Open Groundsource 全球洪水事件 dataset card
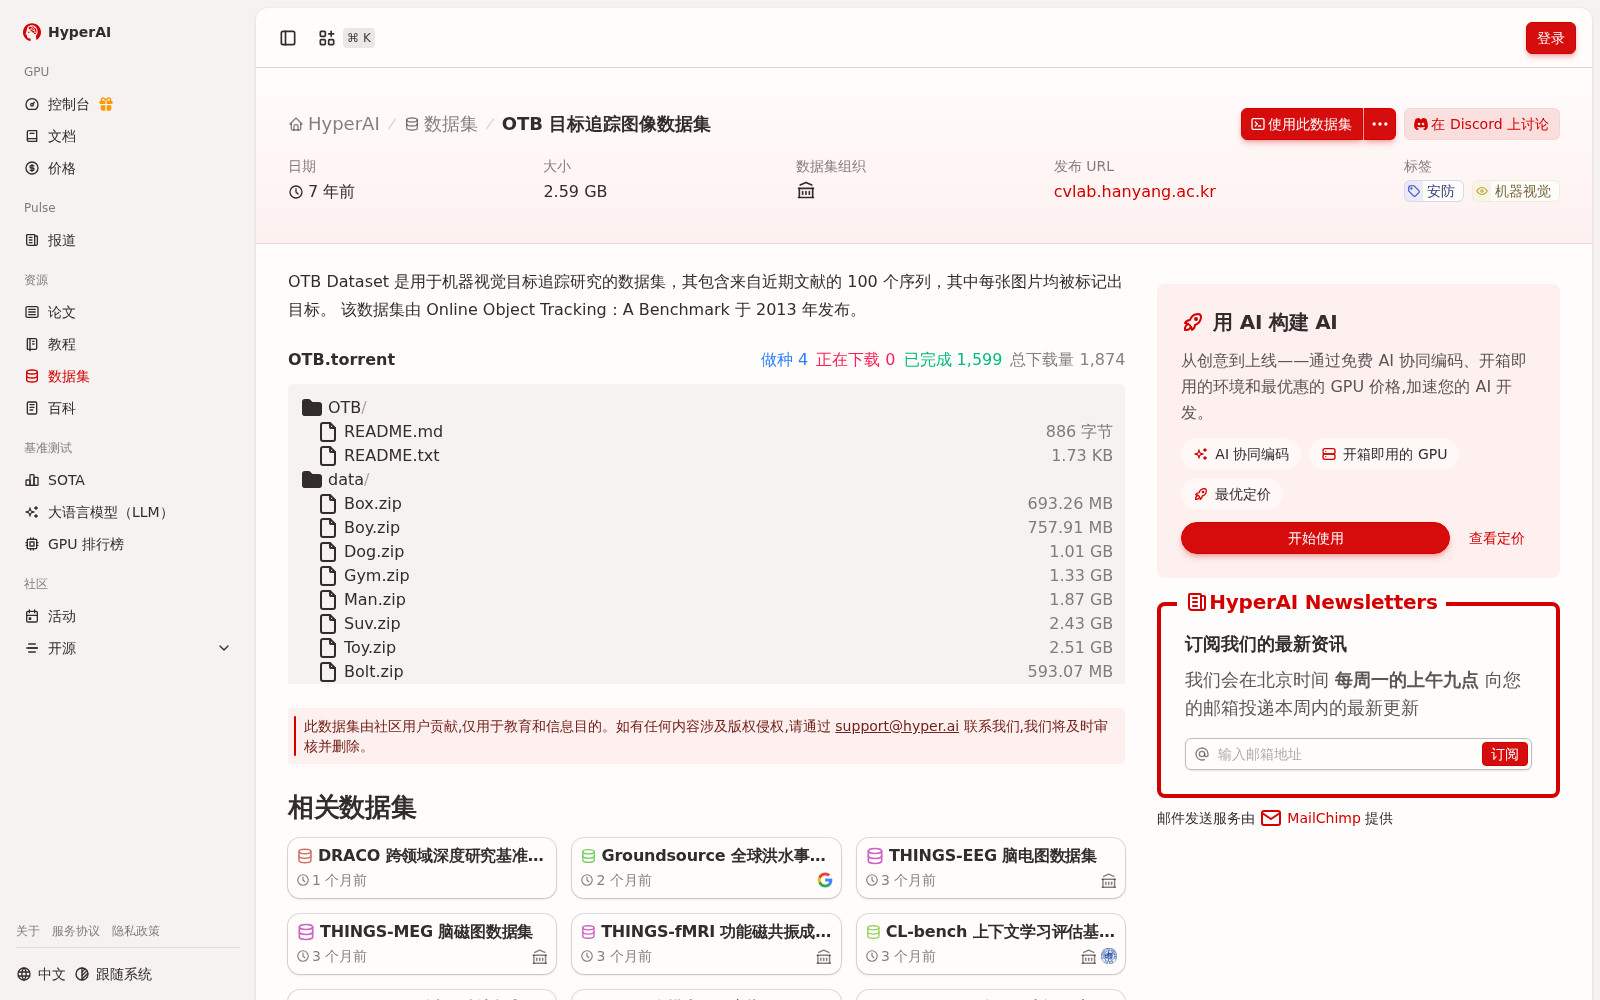 tap(706, 868)
